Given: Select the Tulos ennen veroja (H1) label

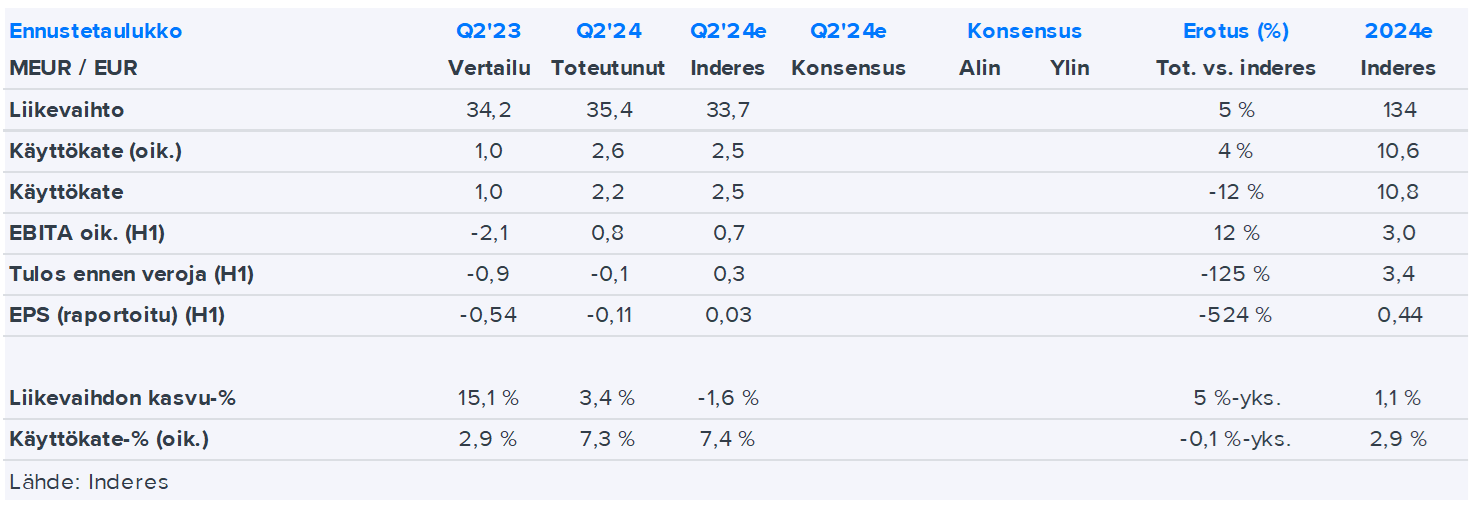Looking at the screenshot, I should [x=131, y=275].
